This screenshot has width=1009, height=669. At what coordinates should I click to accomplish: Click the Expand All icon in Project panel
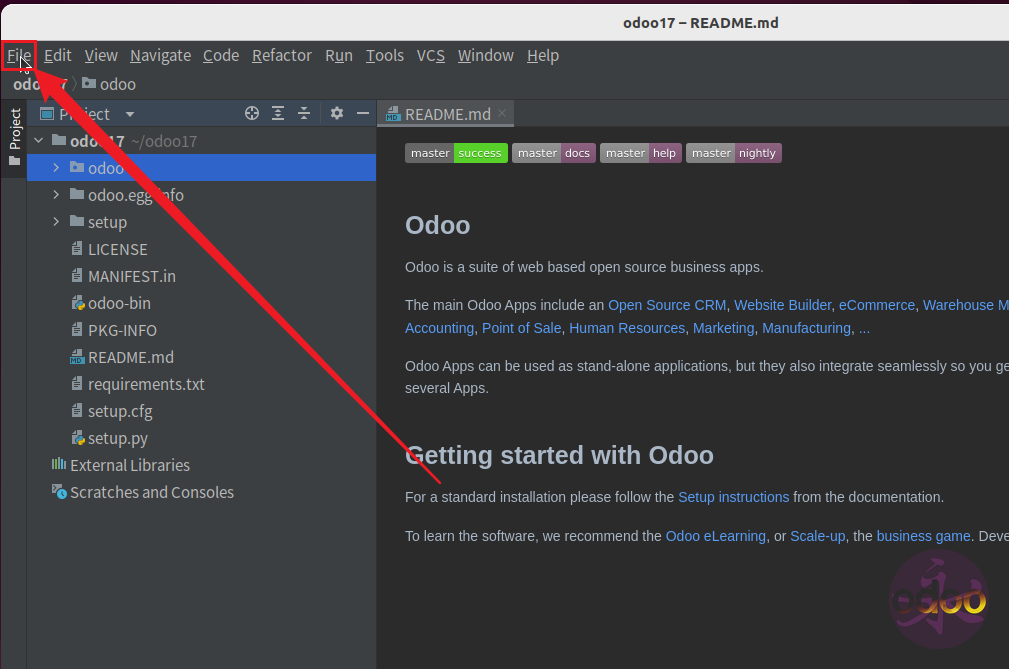[278, 114]
